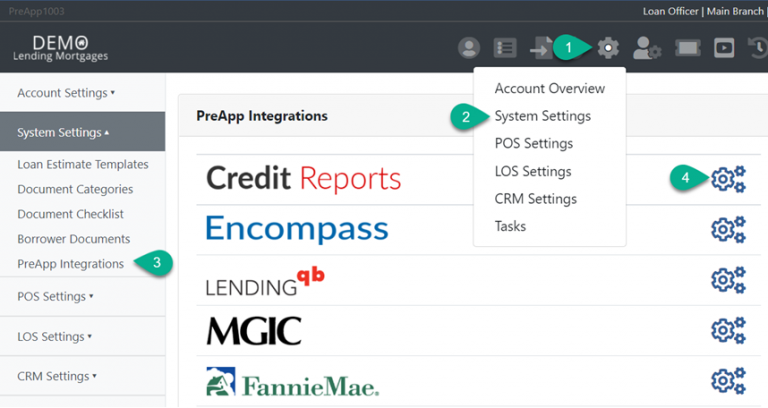Open the user settings icon in toolbar

(647, 47)
